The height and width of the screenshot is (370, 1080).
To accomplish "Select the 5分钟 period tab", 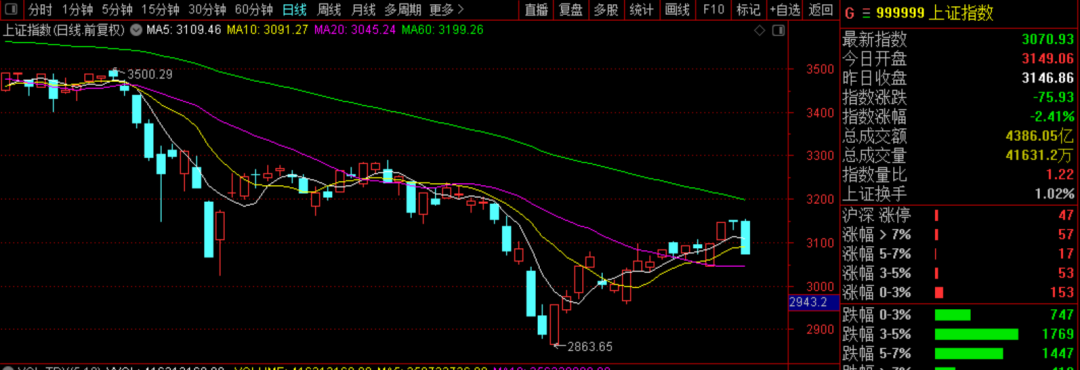I will [x=117, y=10].
